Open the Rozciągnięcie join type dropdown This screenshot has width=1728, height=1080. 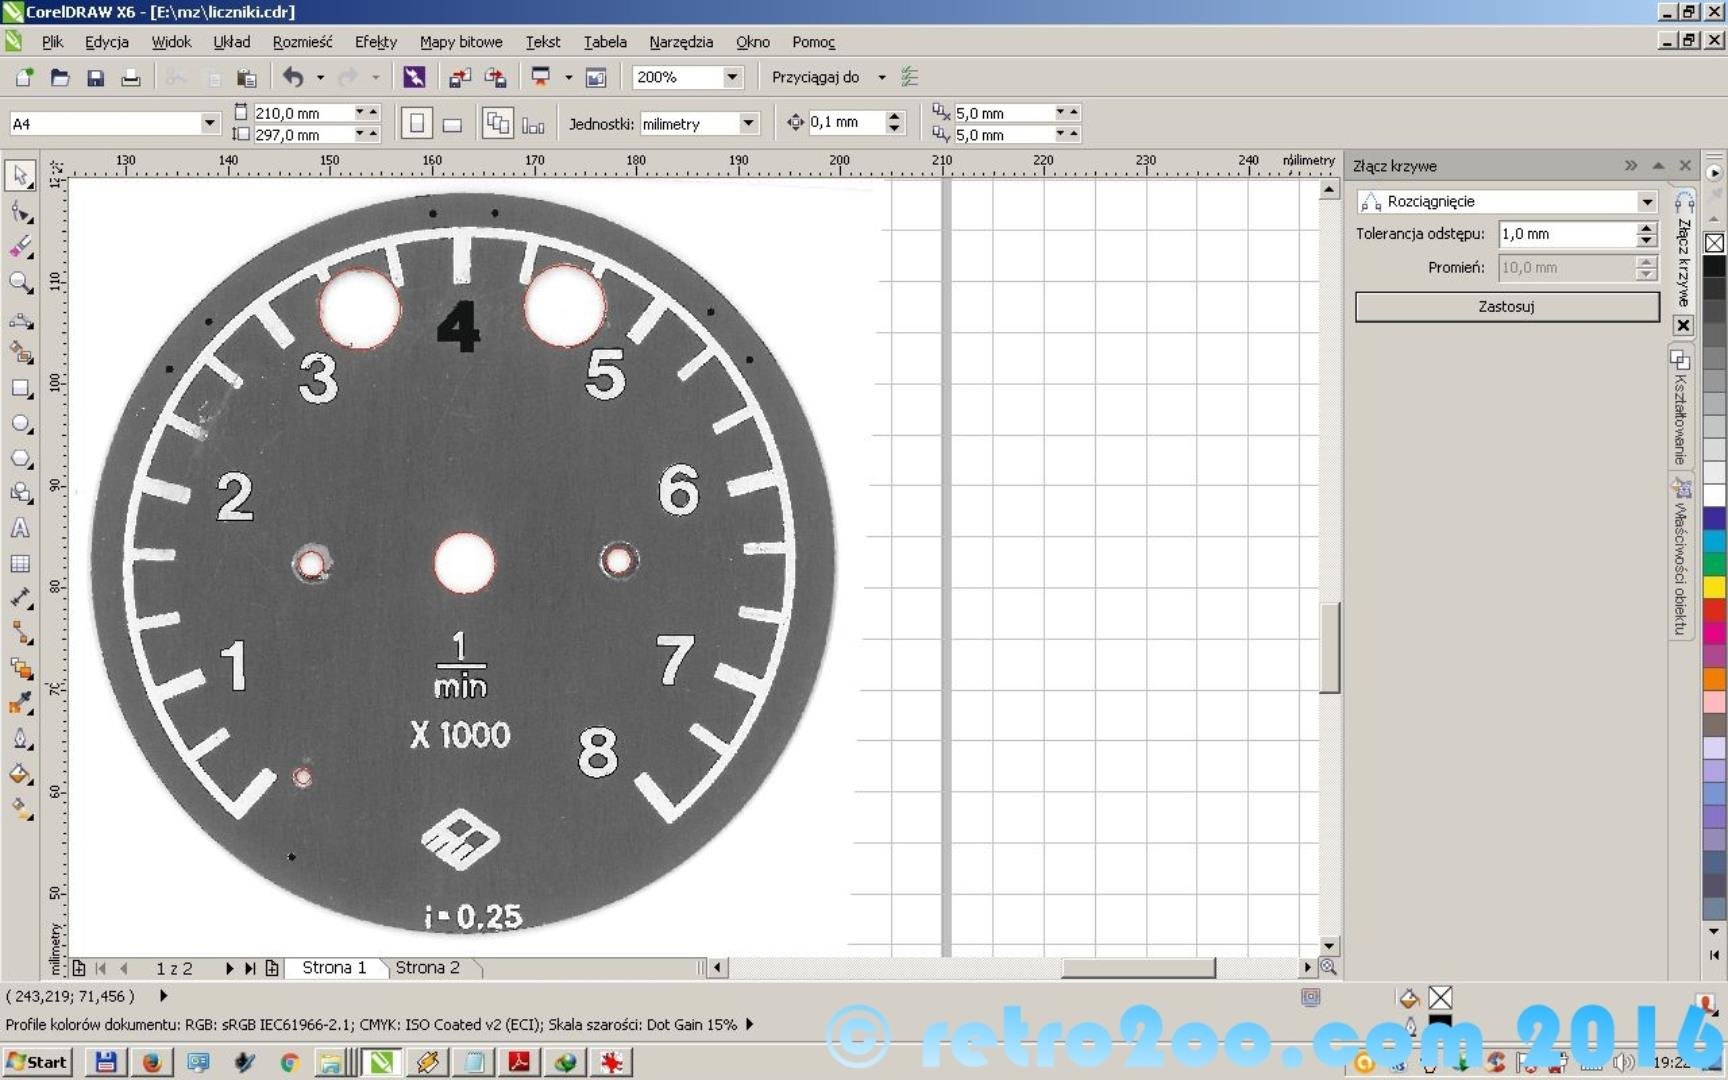coord(1646,201)
